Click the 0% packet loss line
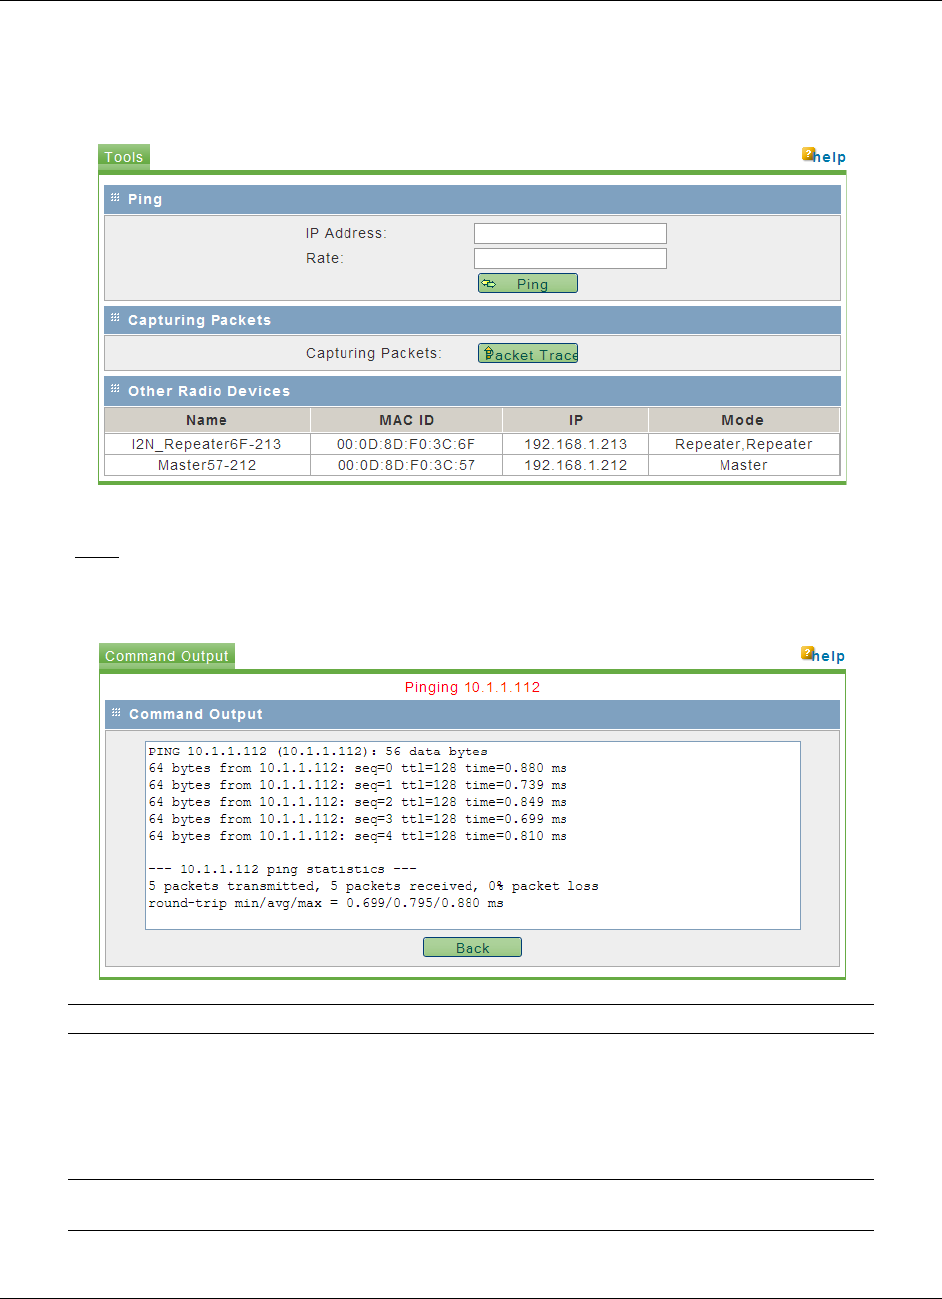942x1299 pixels. point(373,886)
